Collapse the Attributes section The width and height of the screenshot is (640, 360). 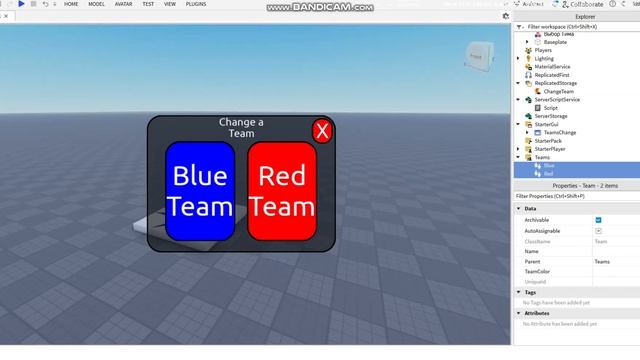coord(519,313)
